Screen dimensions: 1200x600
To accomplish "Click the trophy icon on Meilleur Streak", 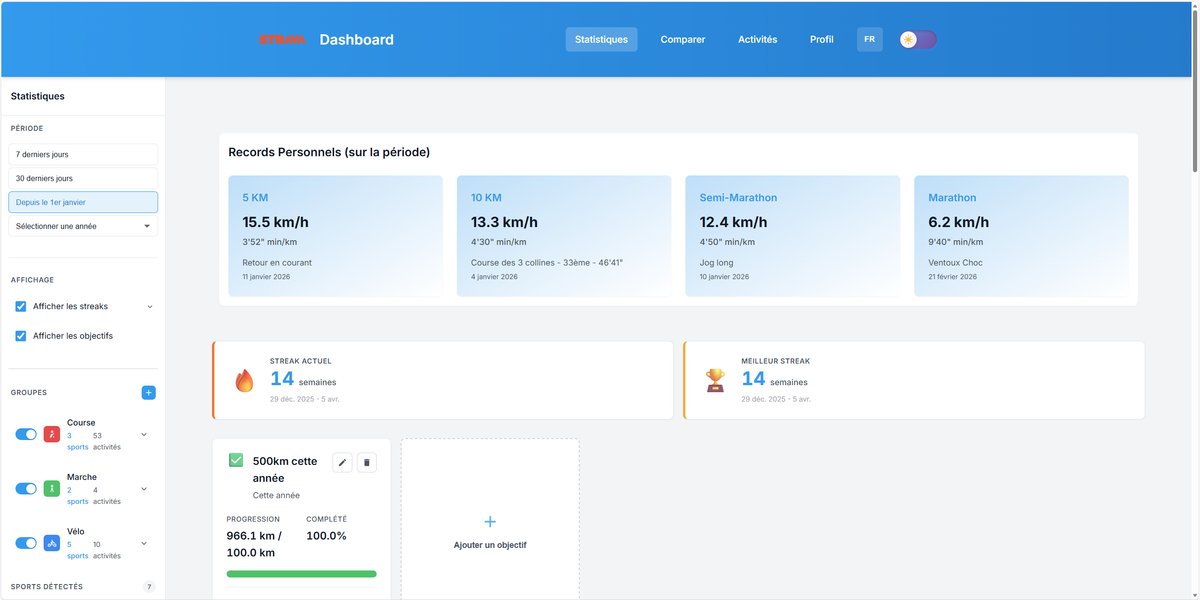I will [715, 379].
